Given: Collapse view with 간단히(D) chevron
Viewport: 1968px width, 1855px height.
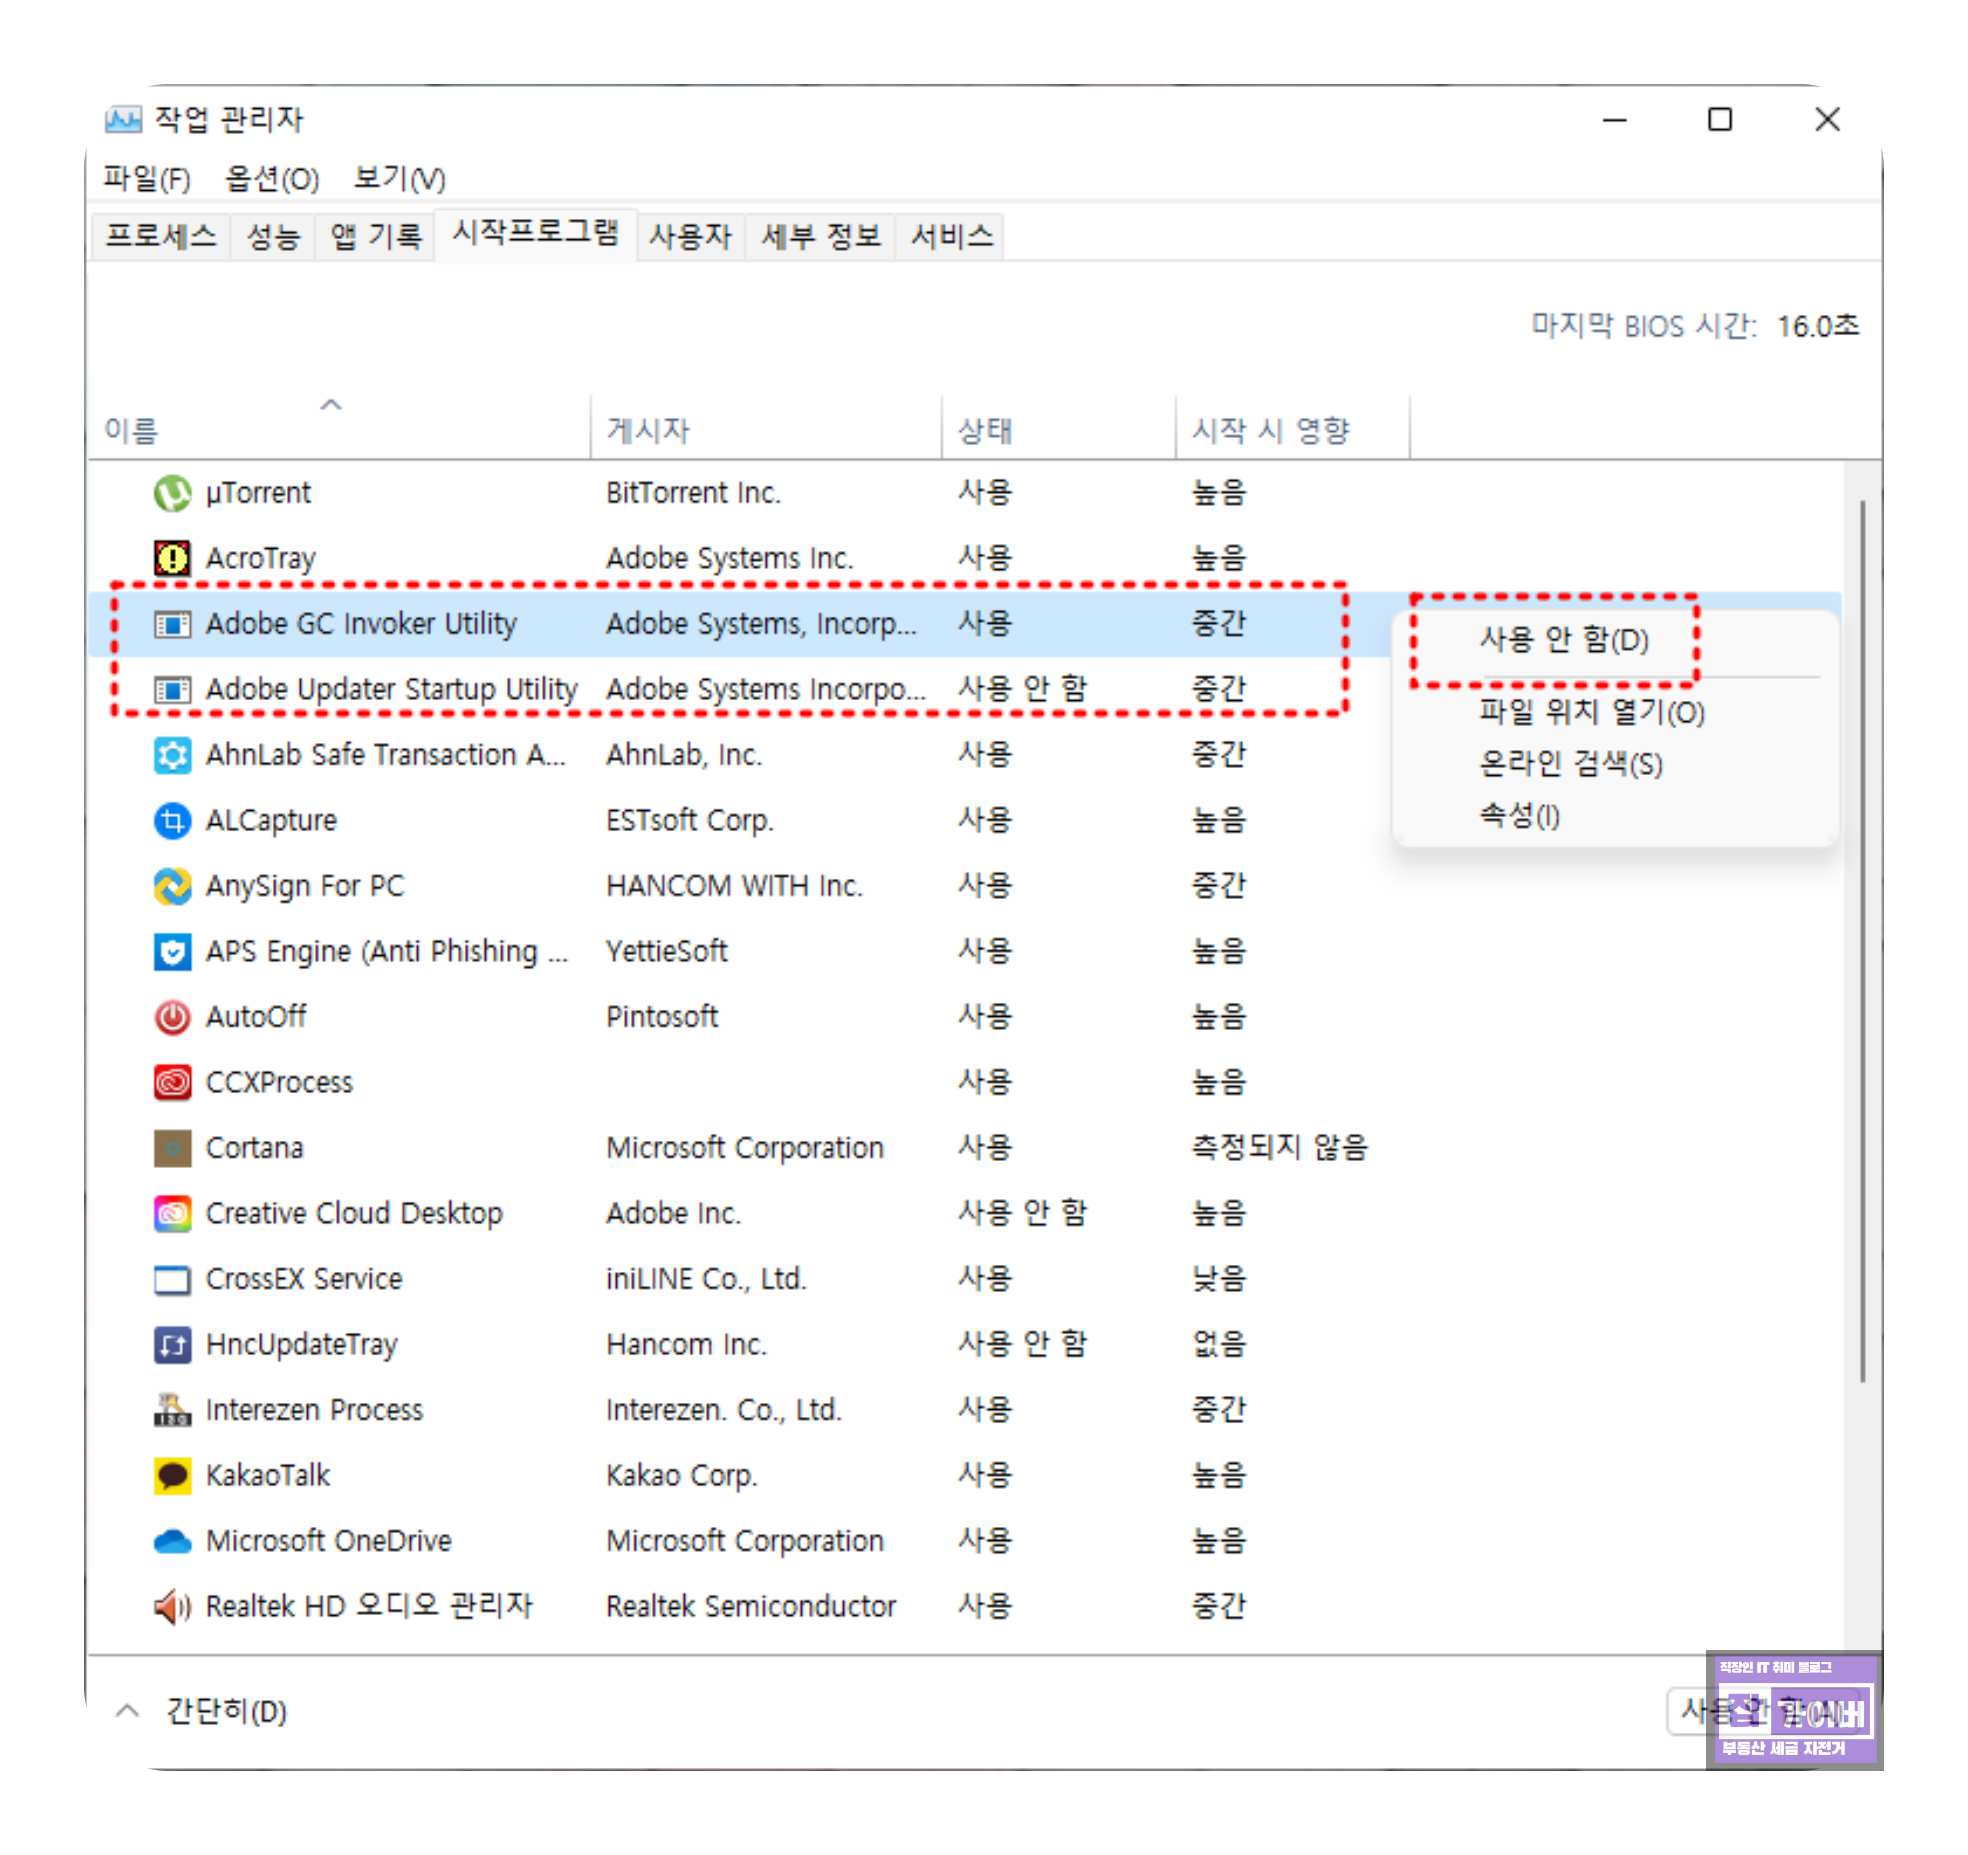Looking at the screenshot, I should point(127,1711).
